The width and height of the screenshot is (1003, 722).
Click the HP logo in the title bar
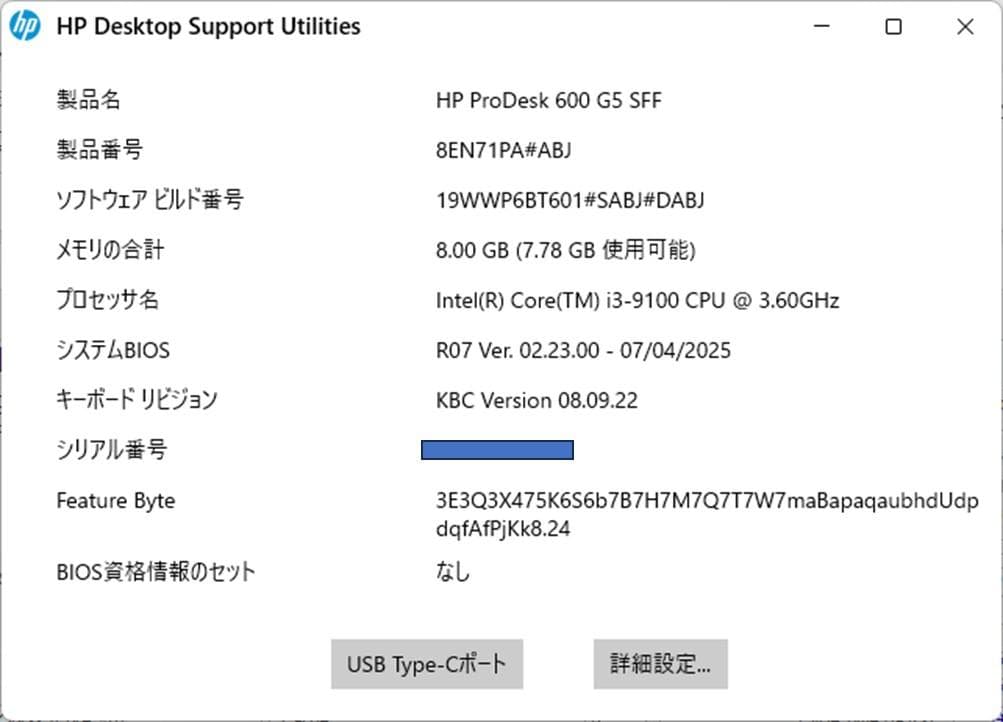coord(23,25)
